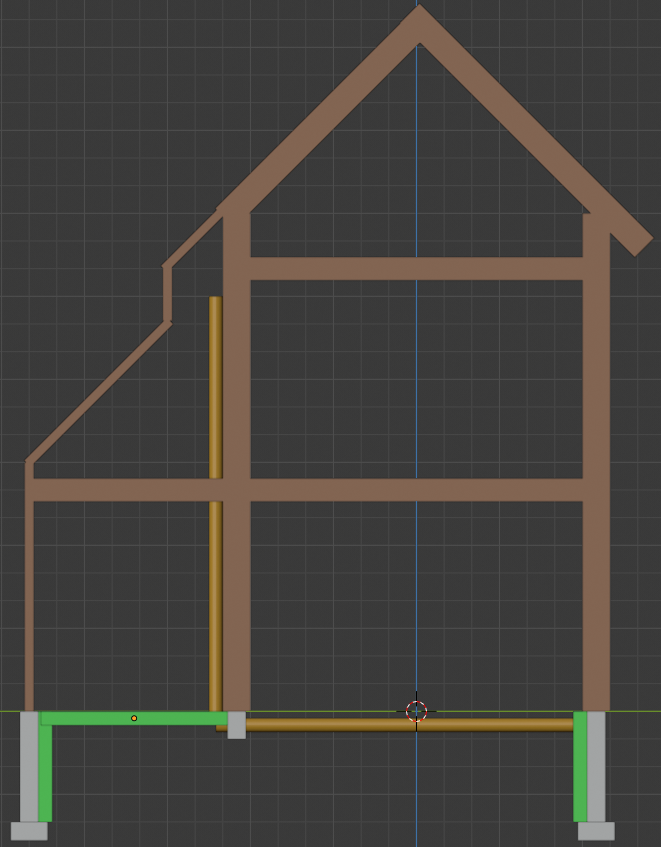661x847 pixels.
Task: Select the green vertical strip beside right foundation
Action: click(x=580, y=767)
